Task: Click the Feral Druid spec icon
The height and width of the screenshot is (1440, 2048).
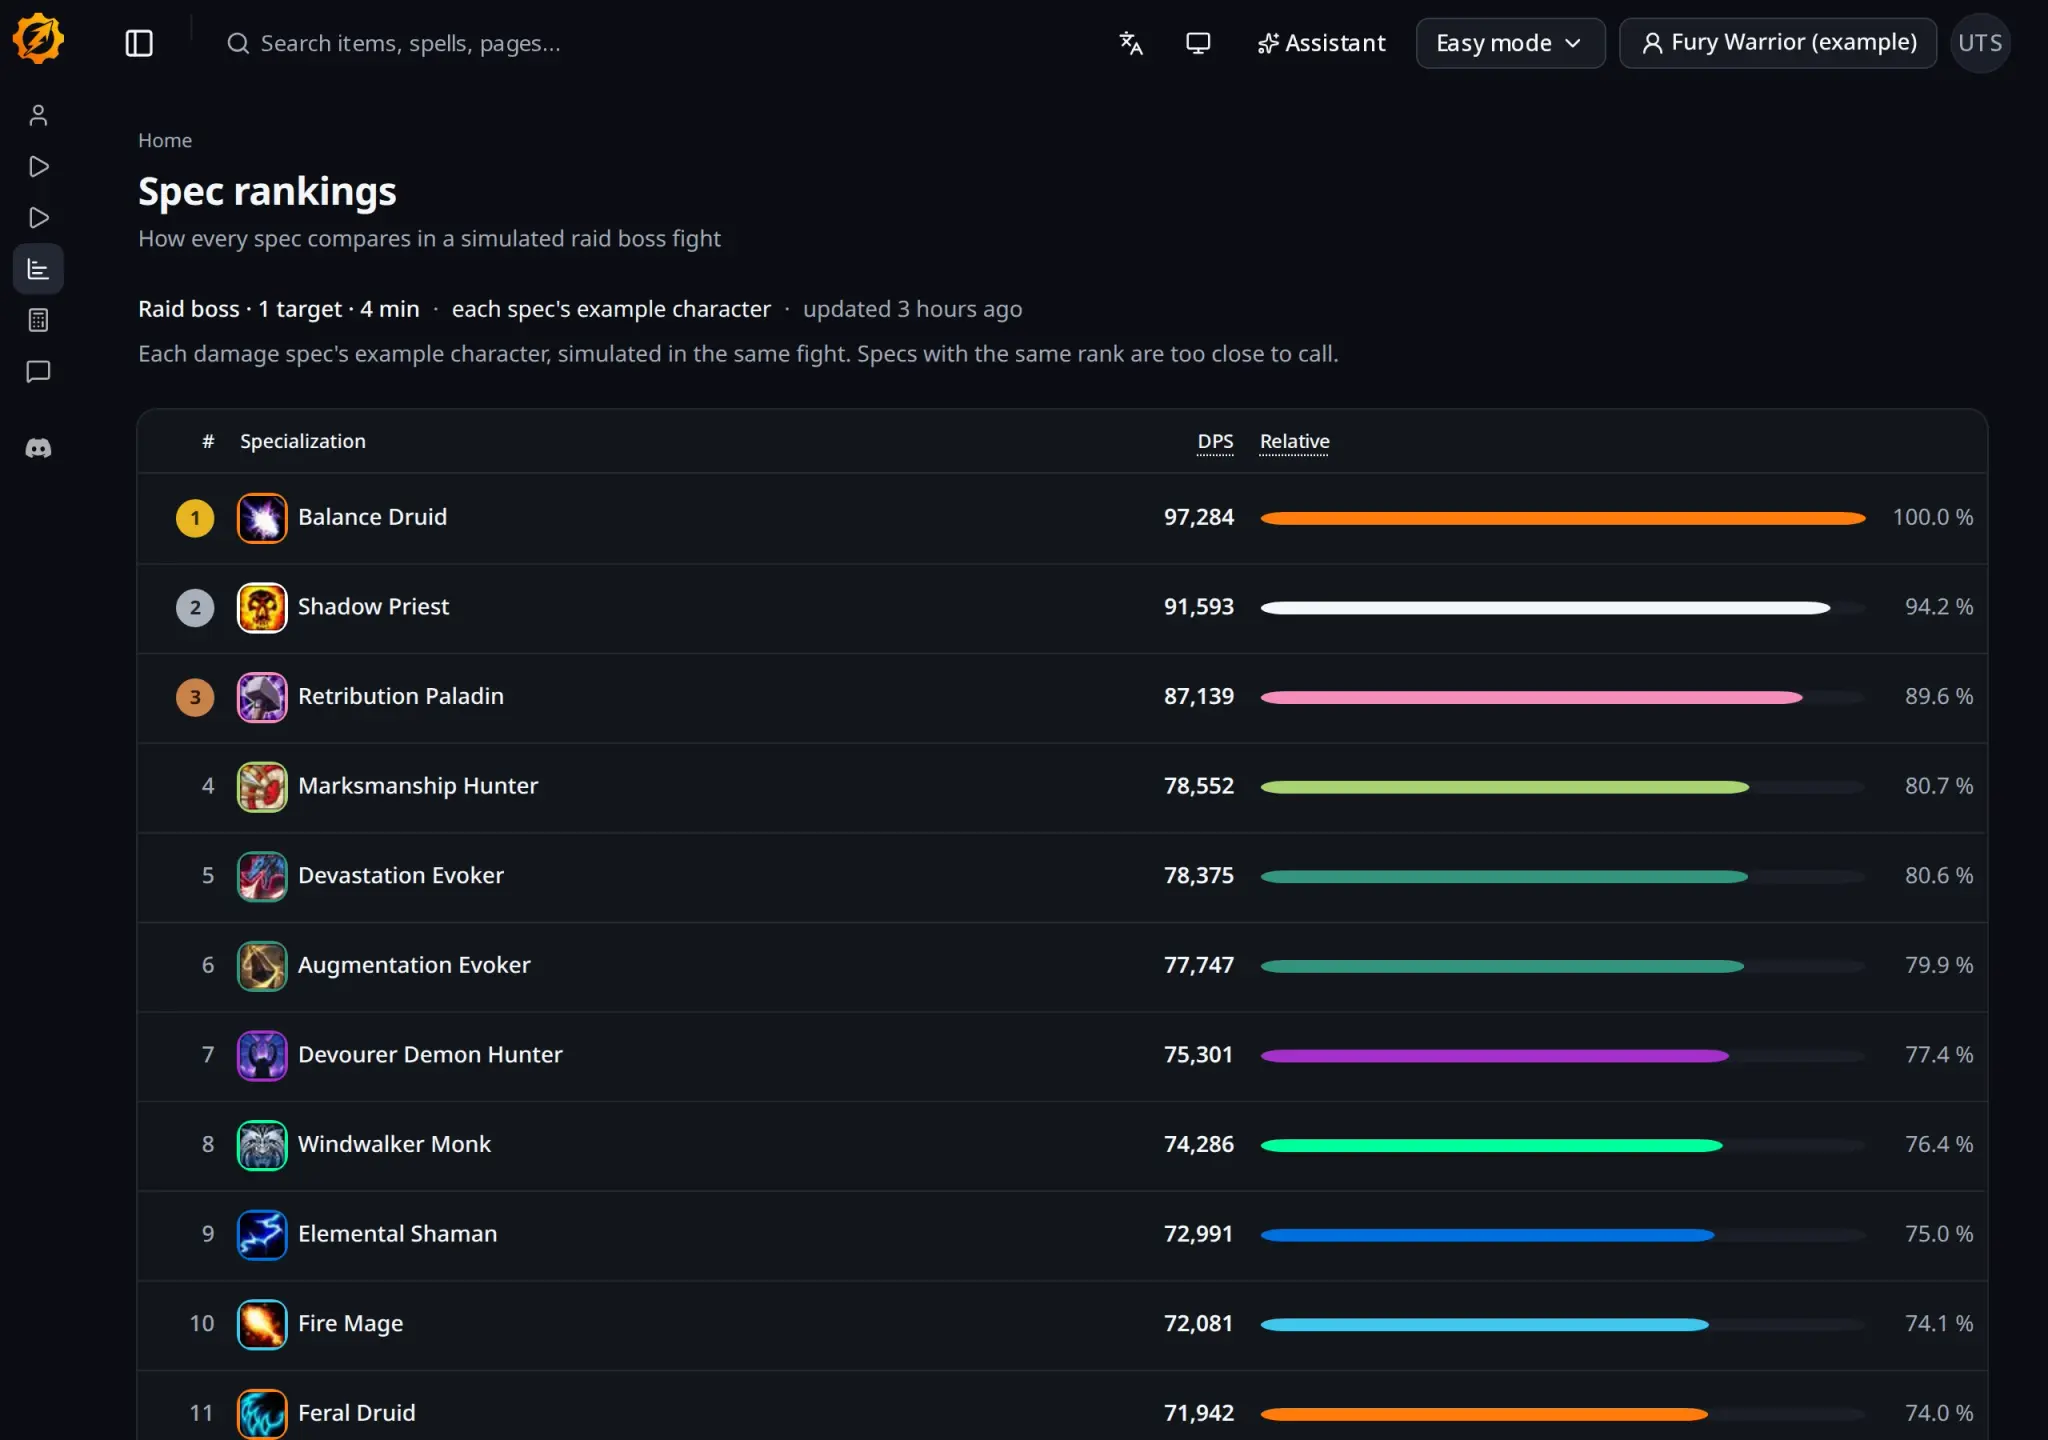Action: (262, 1413)
